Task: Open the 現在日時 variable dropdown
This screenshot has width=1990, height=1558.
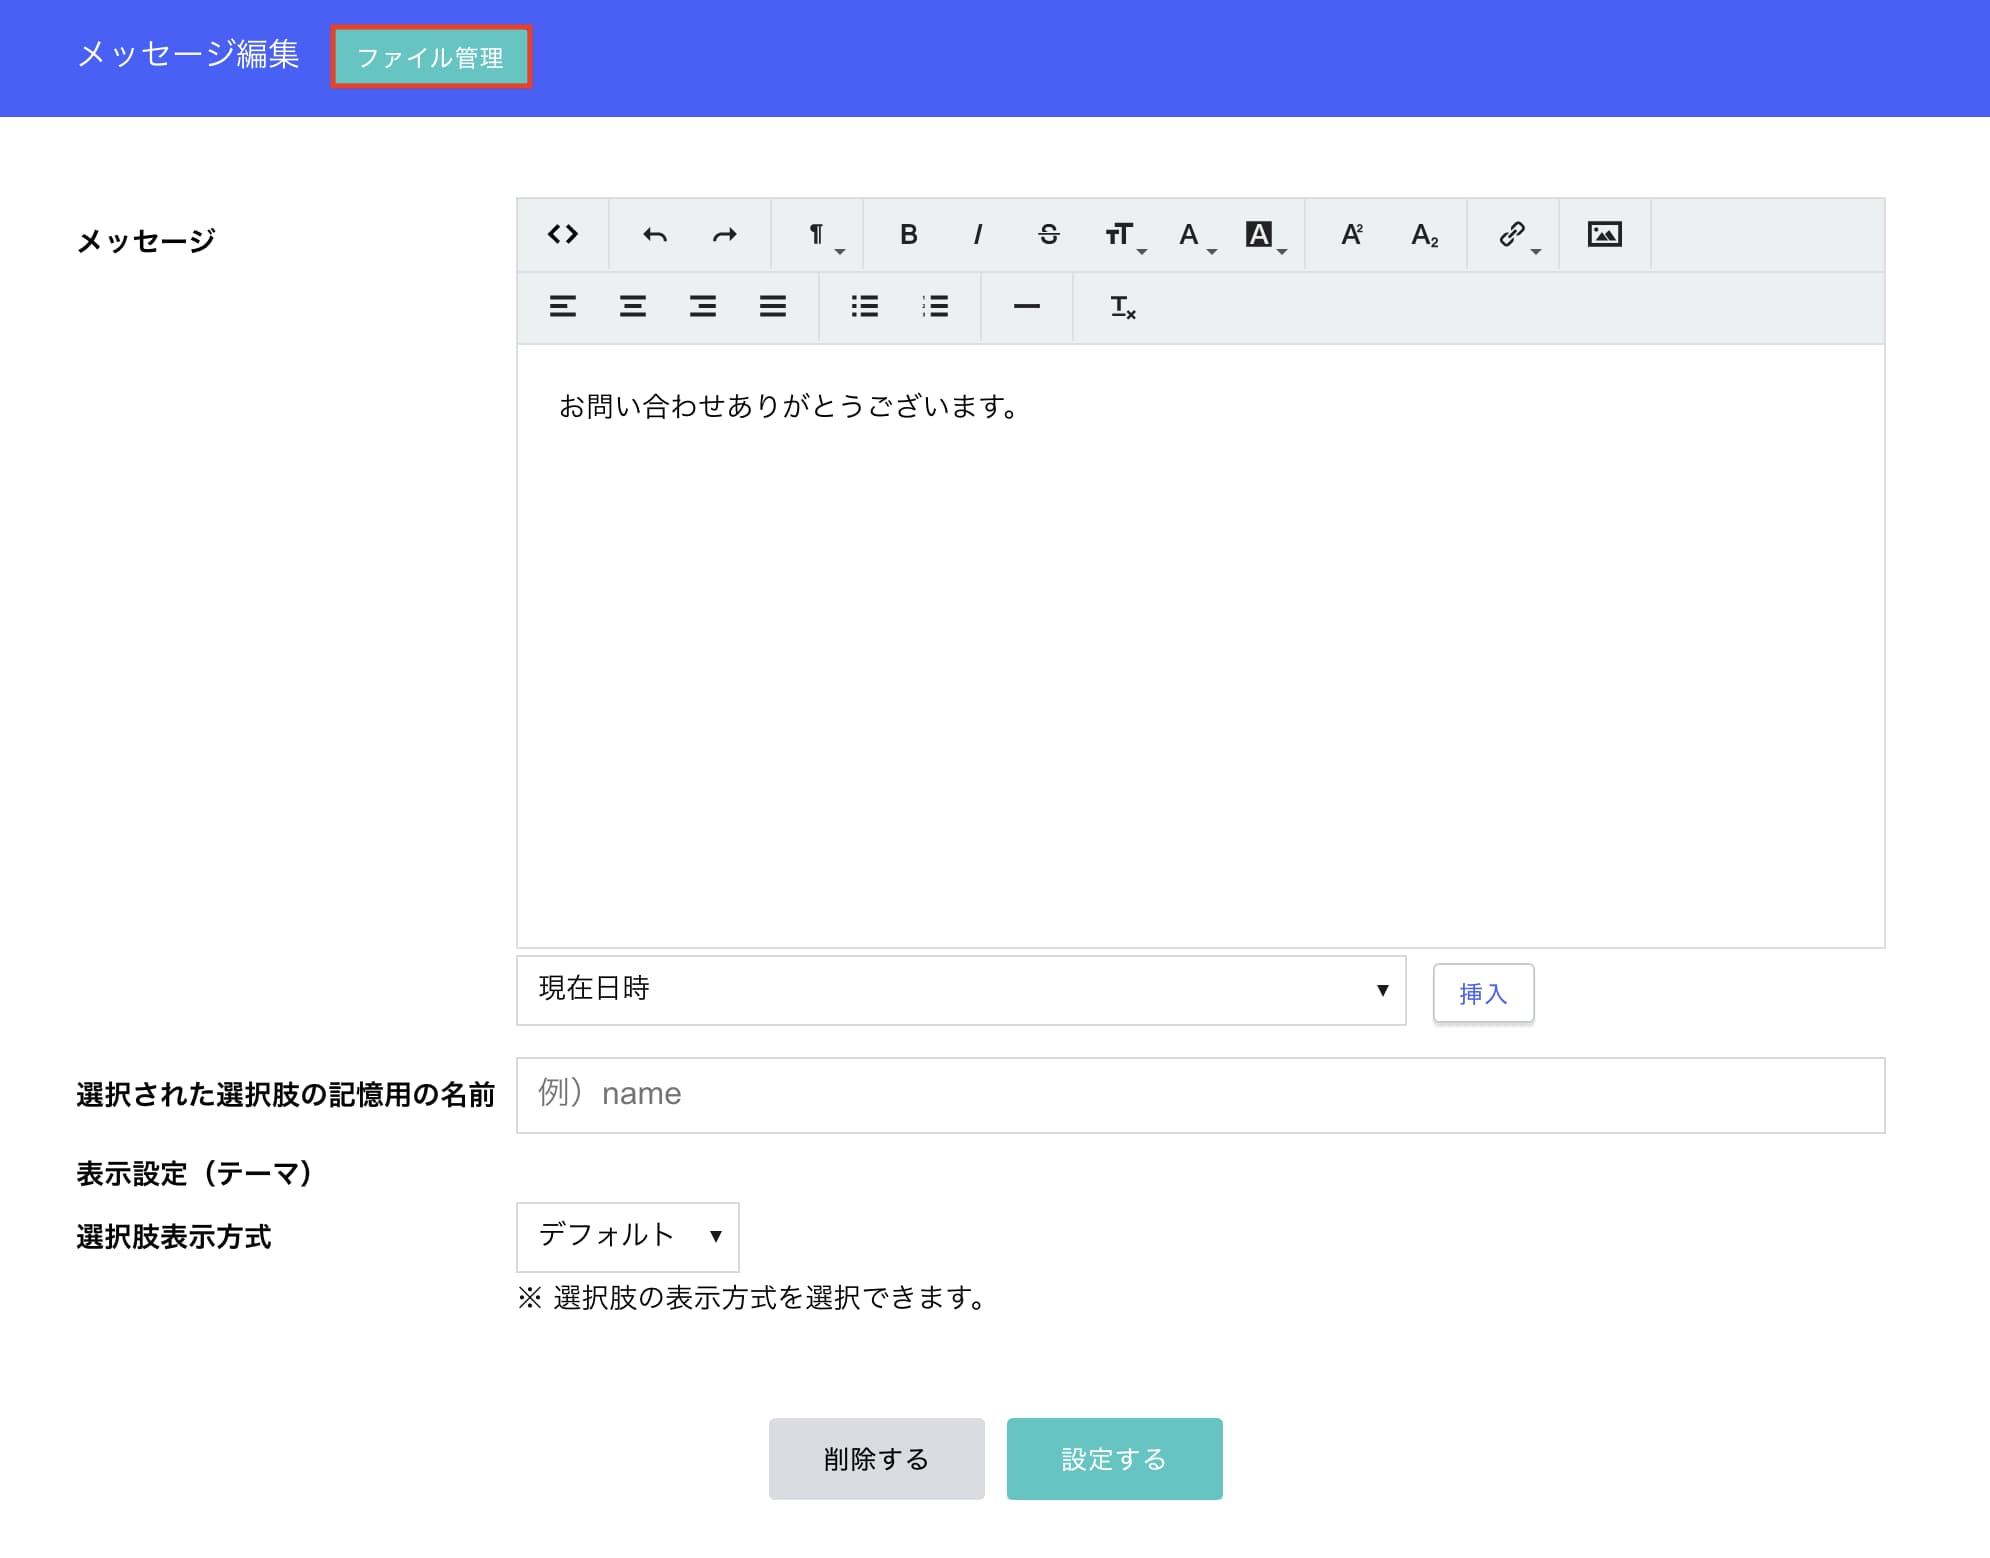Action: (961, 990)
